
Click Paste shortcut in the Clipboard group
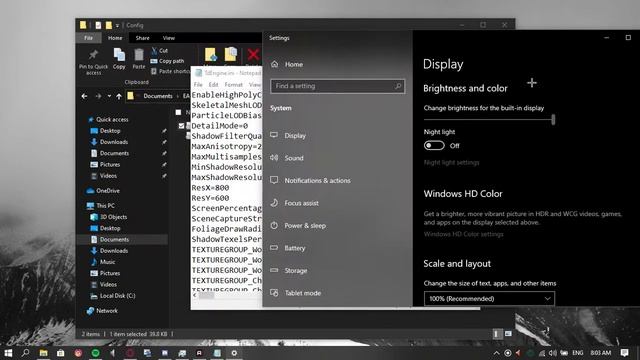tap(170, 71)
